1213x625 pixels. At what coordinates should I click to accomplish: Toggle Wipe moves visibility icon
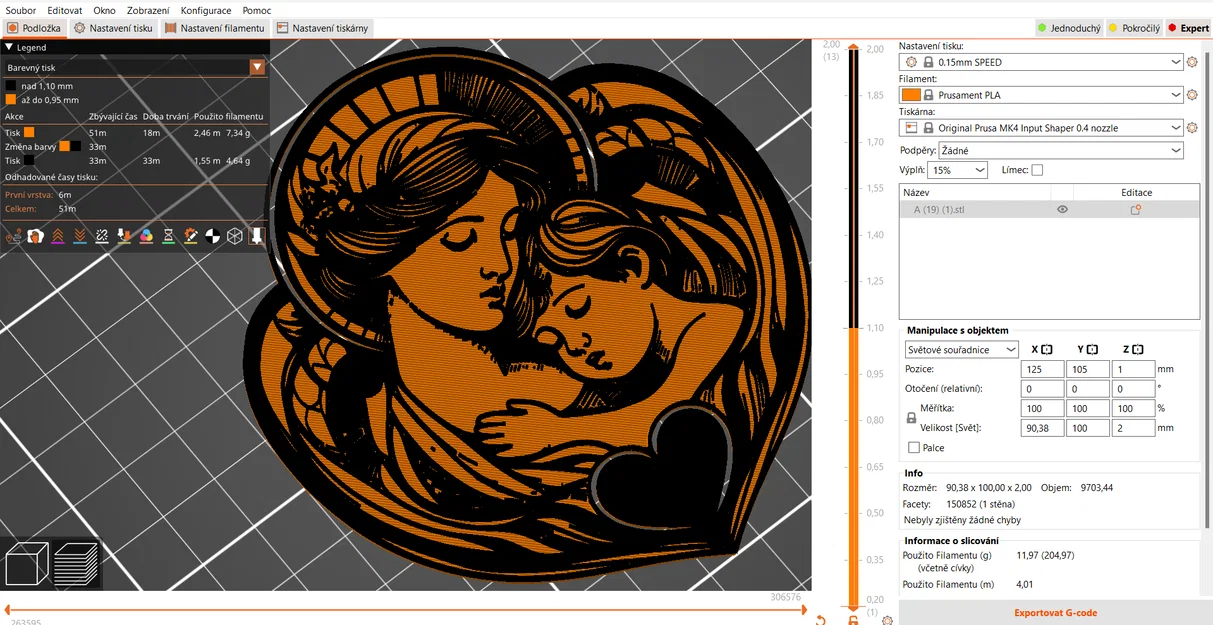click(35, 236)
